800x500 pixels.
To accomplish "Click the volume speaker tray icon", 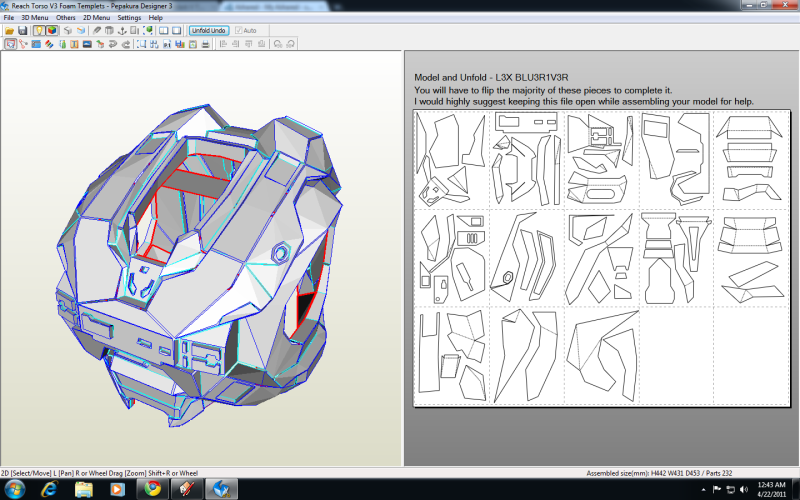I will pos(744,489).
